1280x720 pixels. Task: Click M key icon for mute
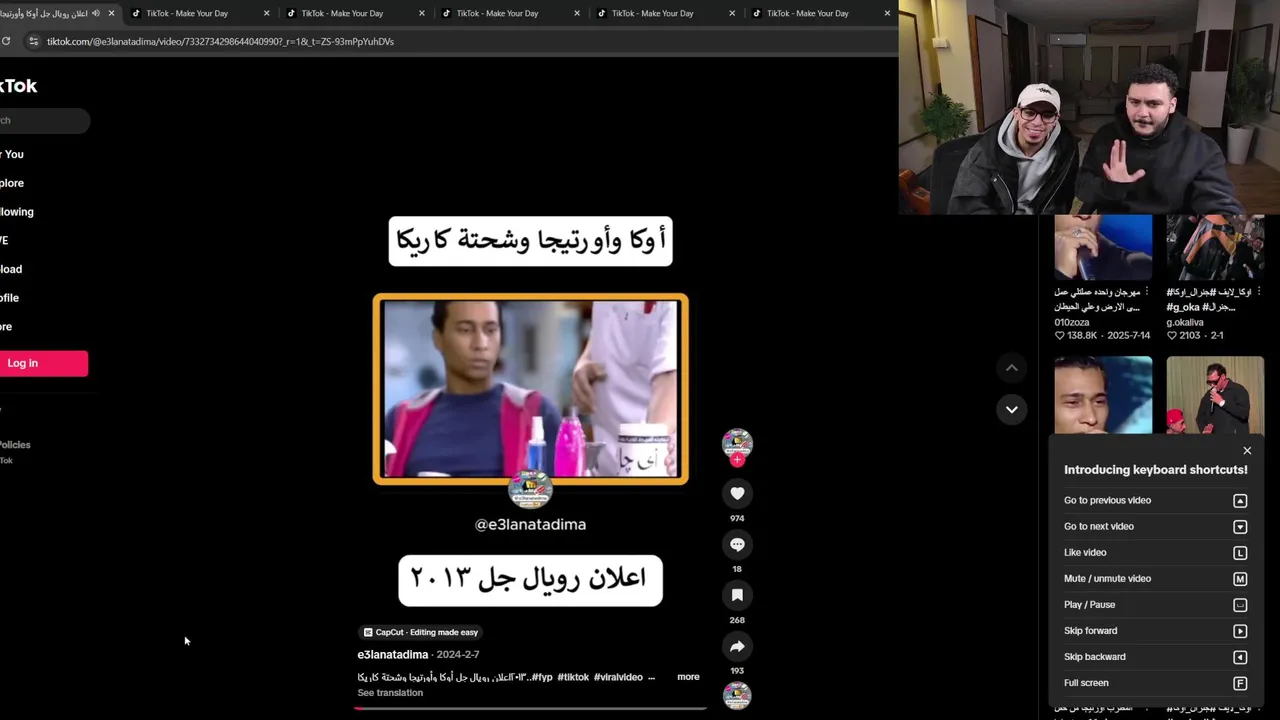[x=1240, y=578]
